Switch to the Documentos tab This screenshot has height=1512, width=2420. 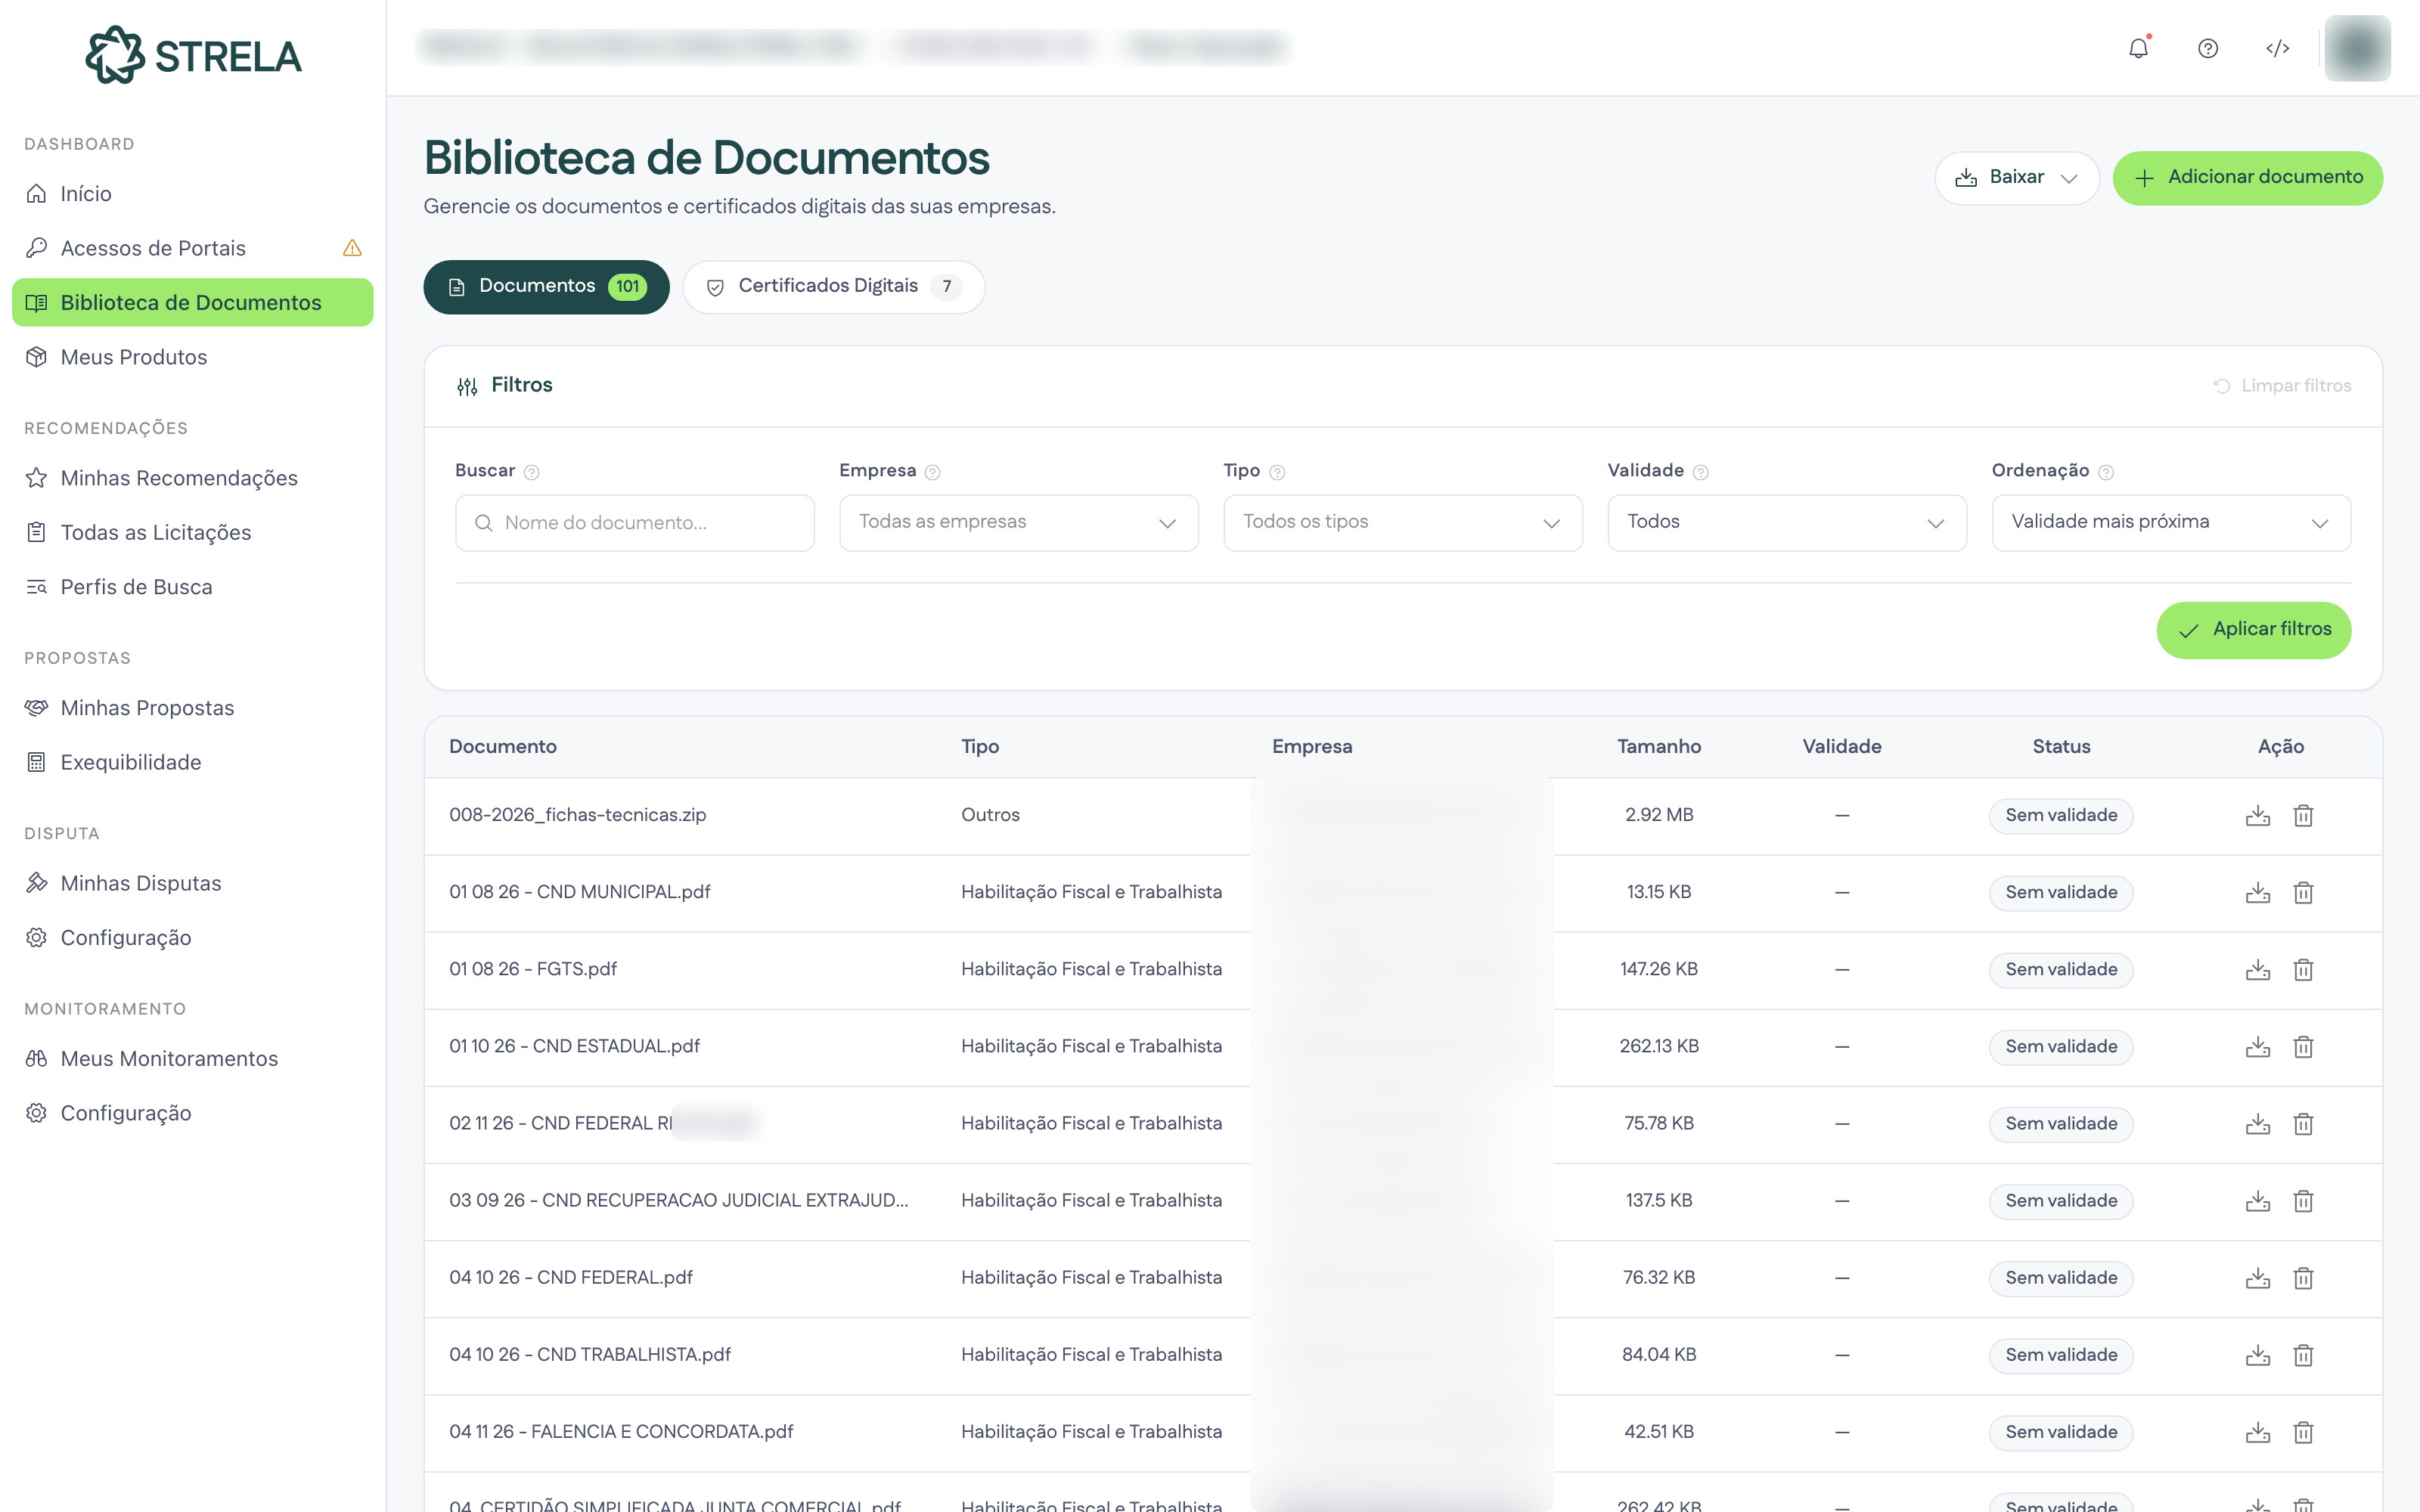(546, 287)
